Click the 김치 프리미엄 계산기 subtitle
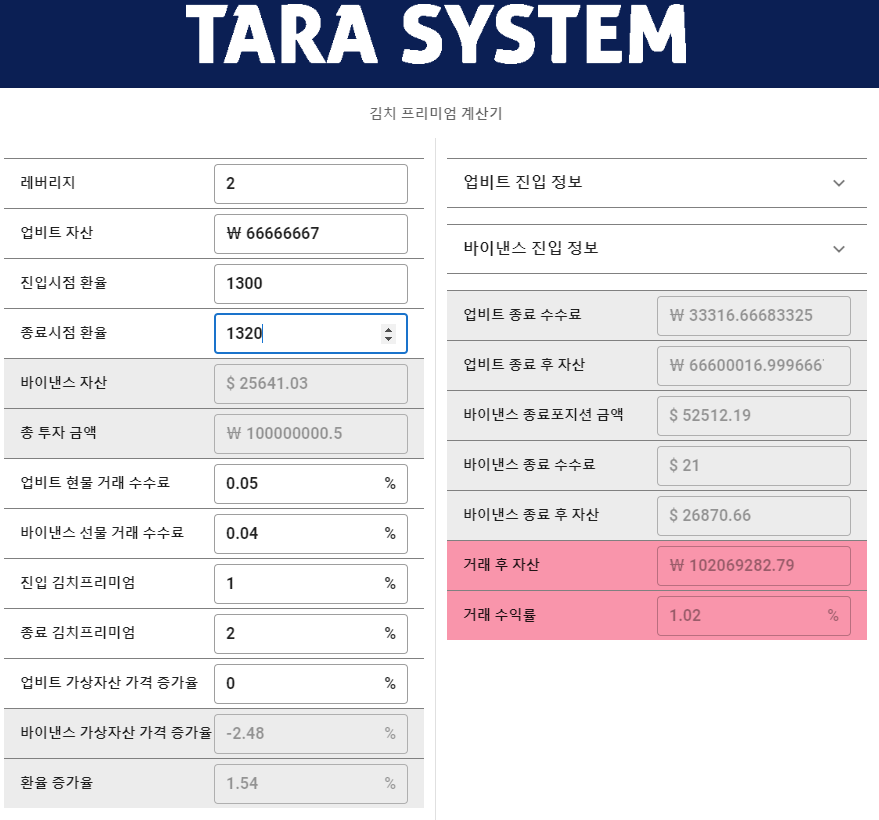Image resolution: width=879 pixels, height=820 pixels. [x=436, y=113]
